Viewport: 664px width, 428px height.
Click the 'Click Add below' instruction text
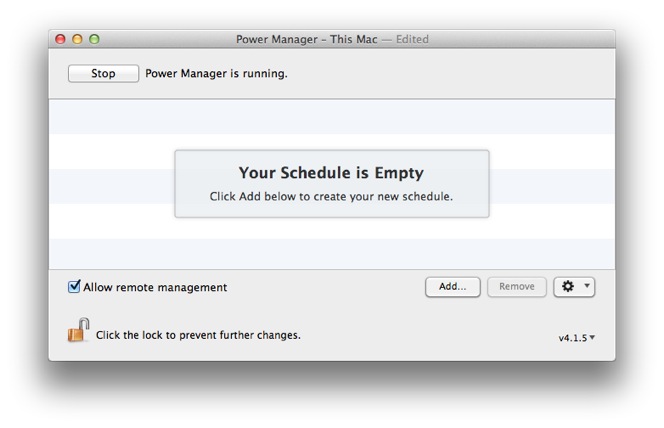point(331,196)
